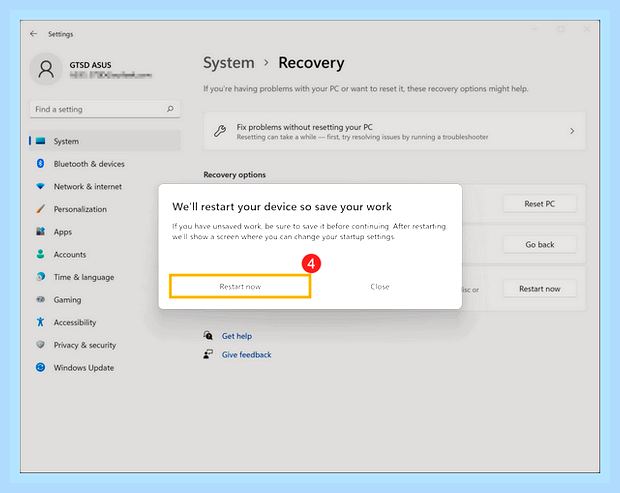Click the Get help headset icon
Viewport: 620px width, 493px height.
208,336
